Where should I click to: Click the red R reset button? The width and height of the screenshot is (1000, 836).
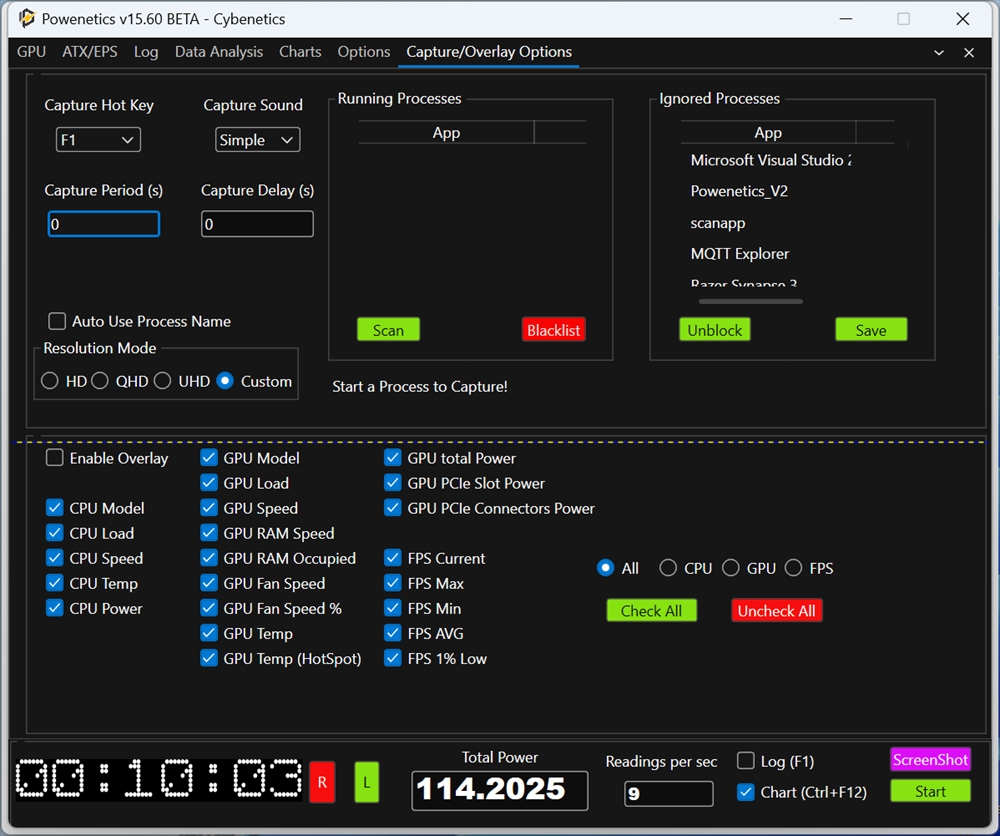tap(322, 782)
